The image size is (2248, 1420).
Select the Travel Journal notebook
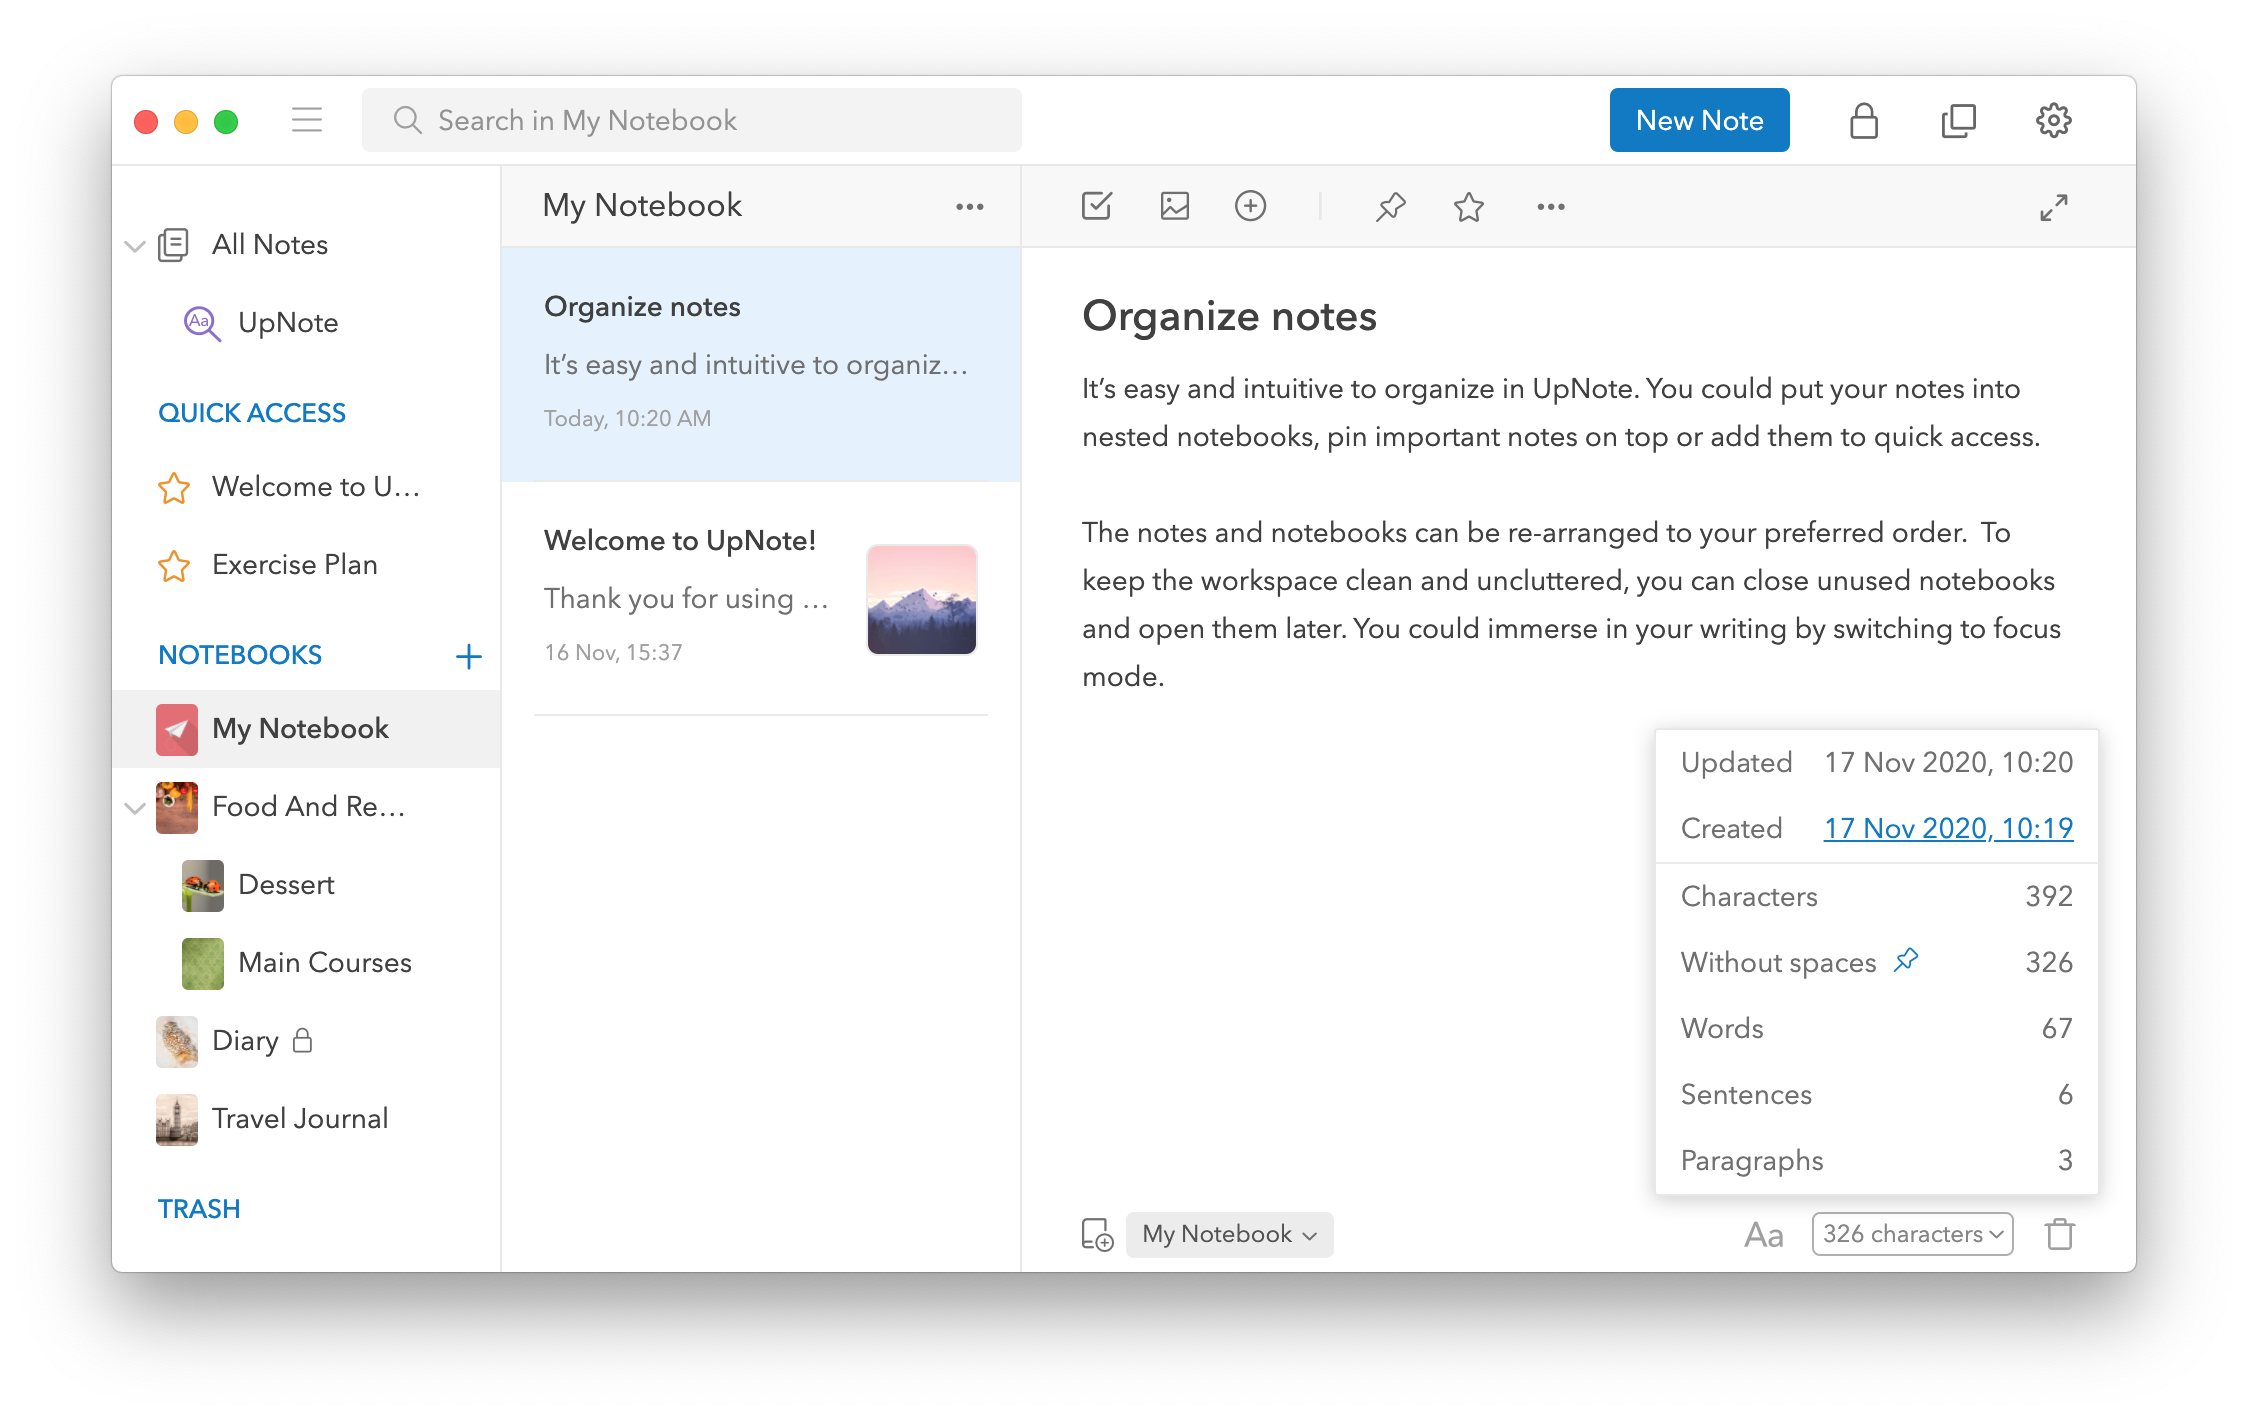click(x=299, y=1118)
